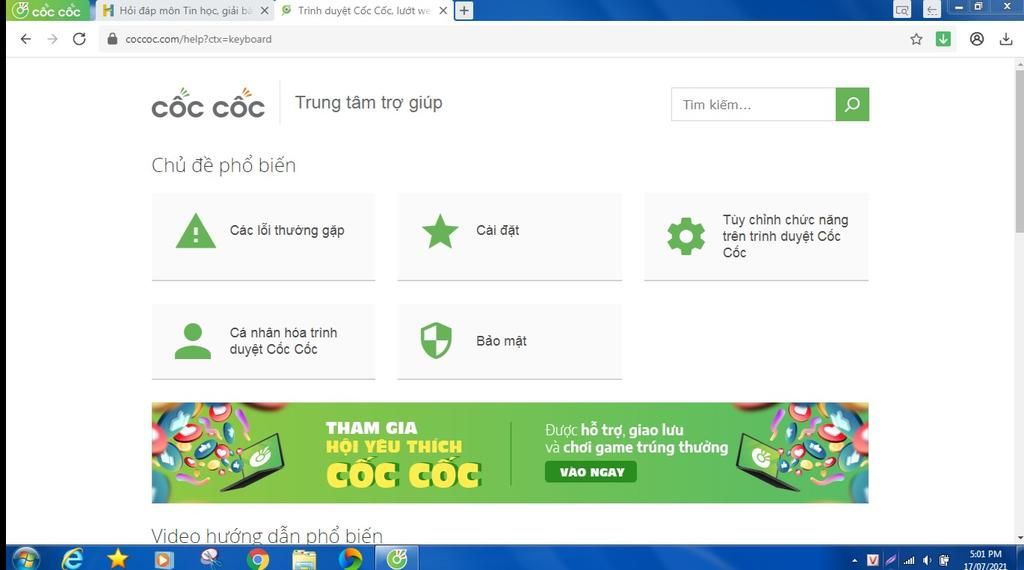The image size is (1024, 570).
Task: Click the network signal tray icon
Action: [909, 560]
